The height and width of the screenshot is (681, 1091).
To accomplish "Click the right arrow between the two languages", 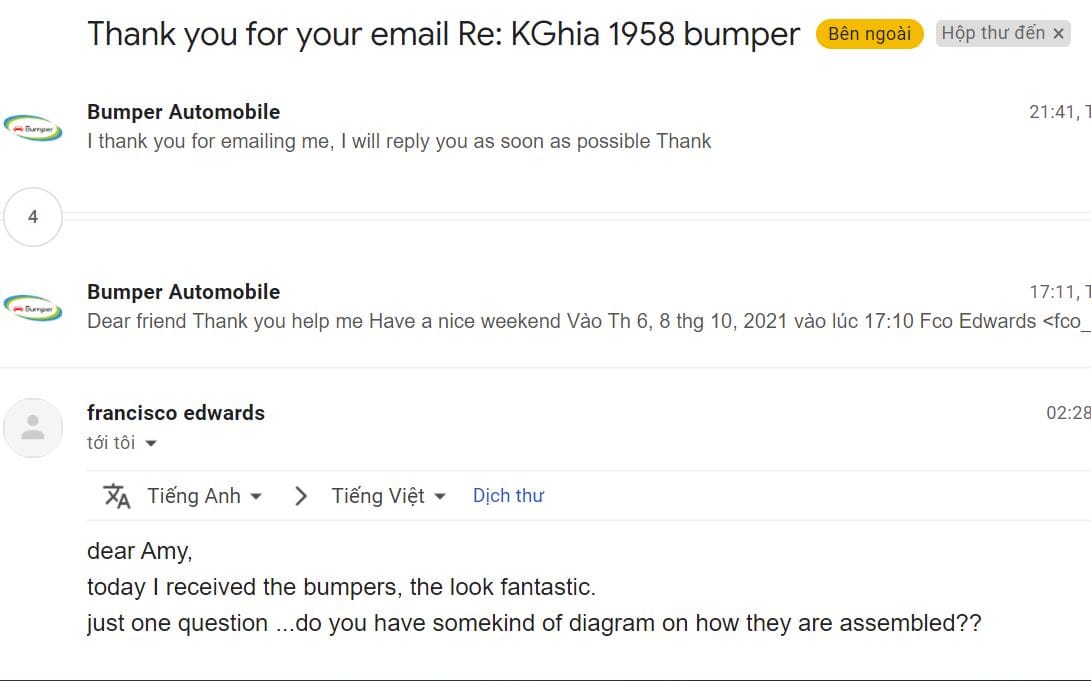I will 300,496.
